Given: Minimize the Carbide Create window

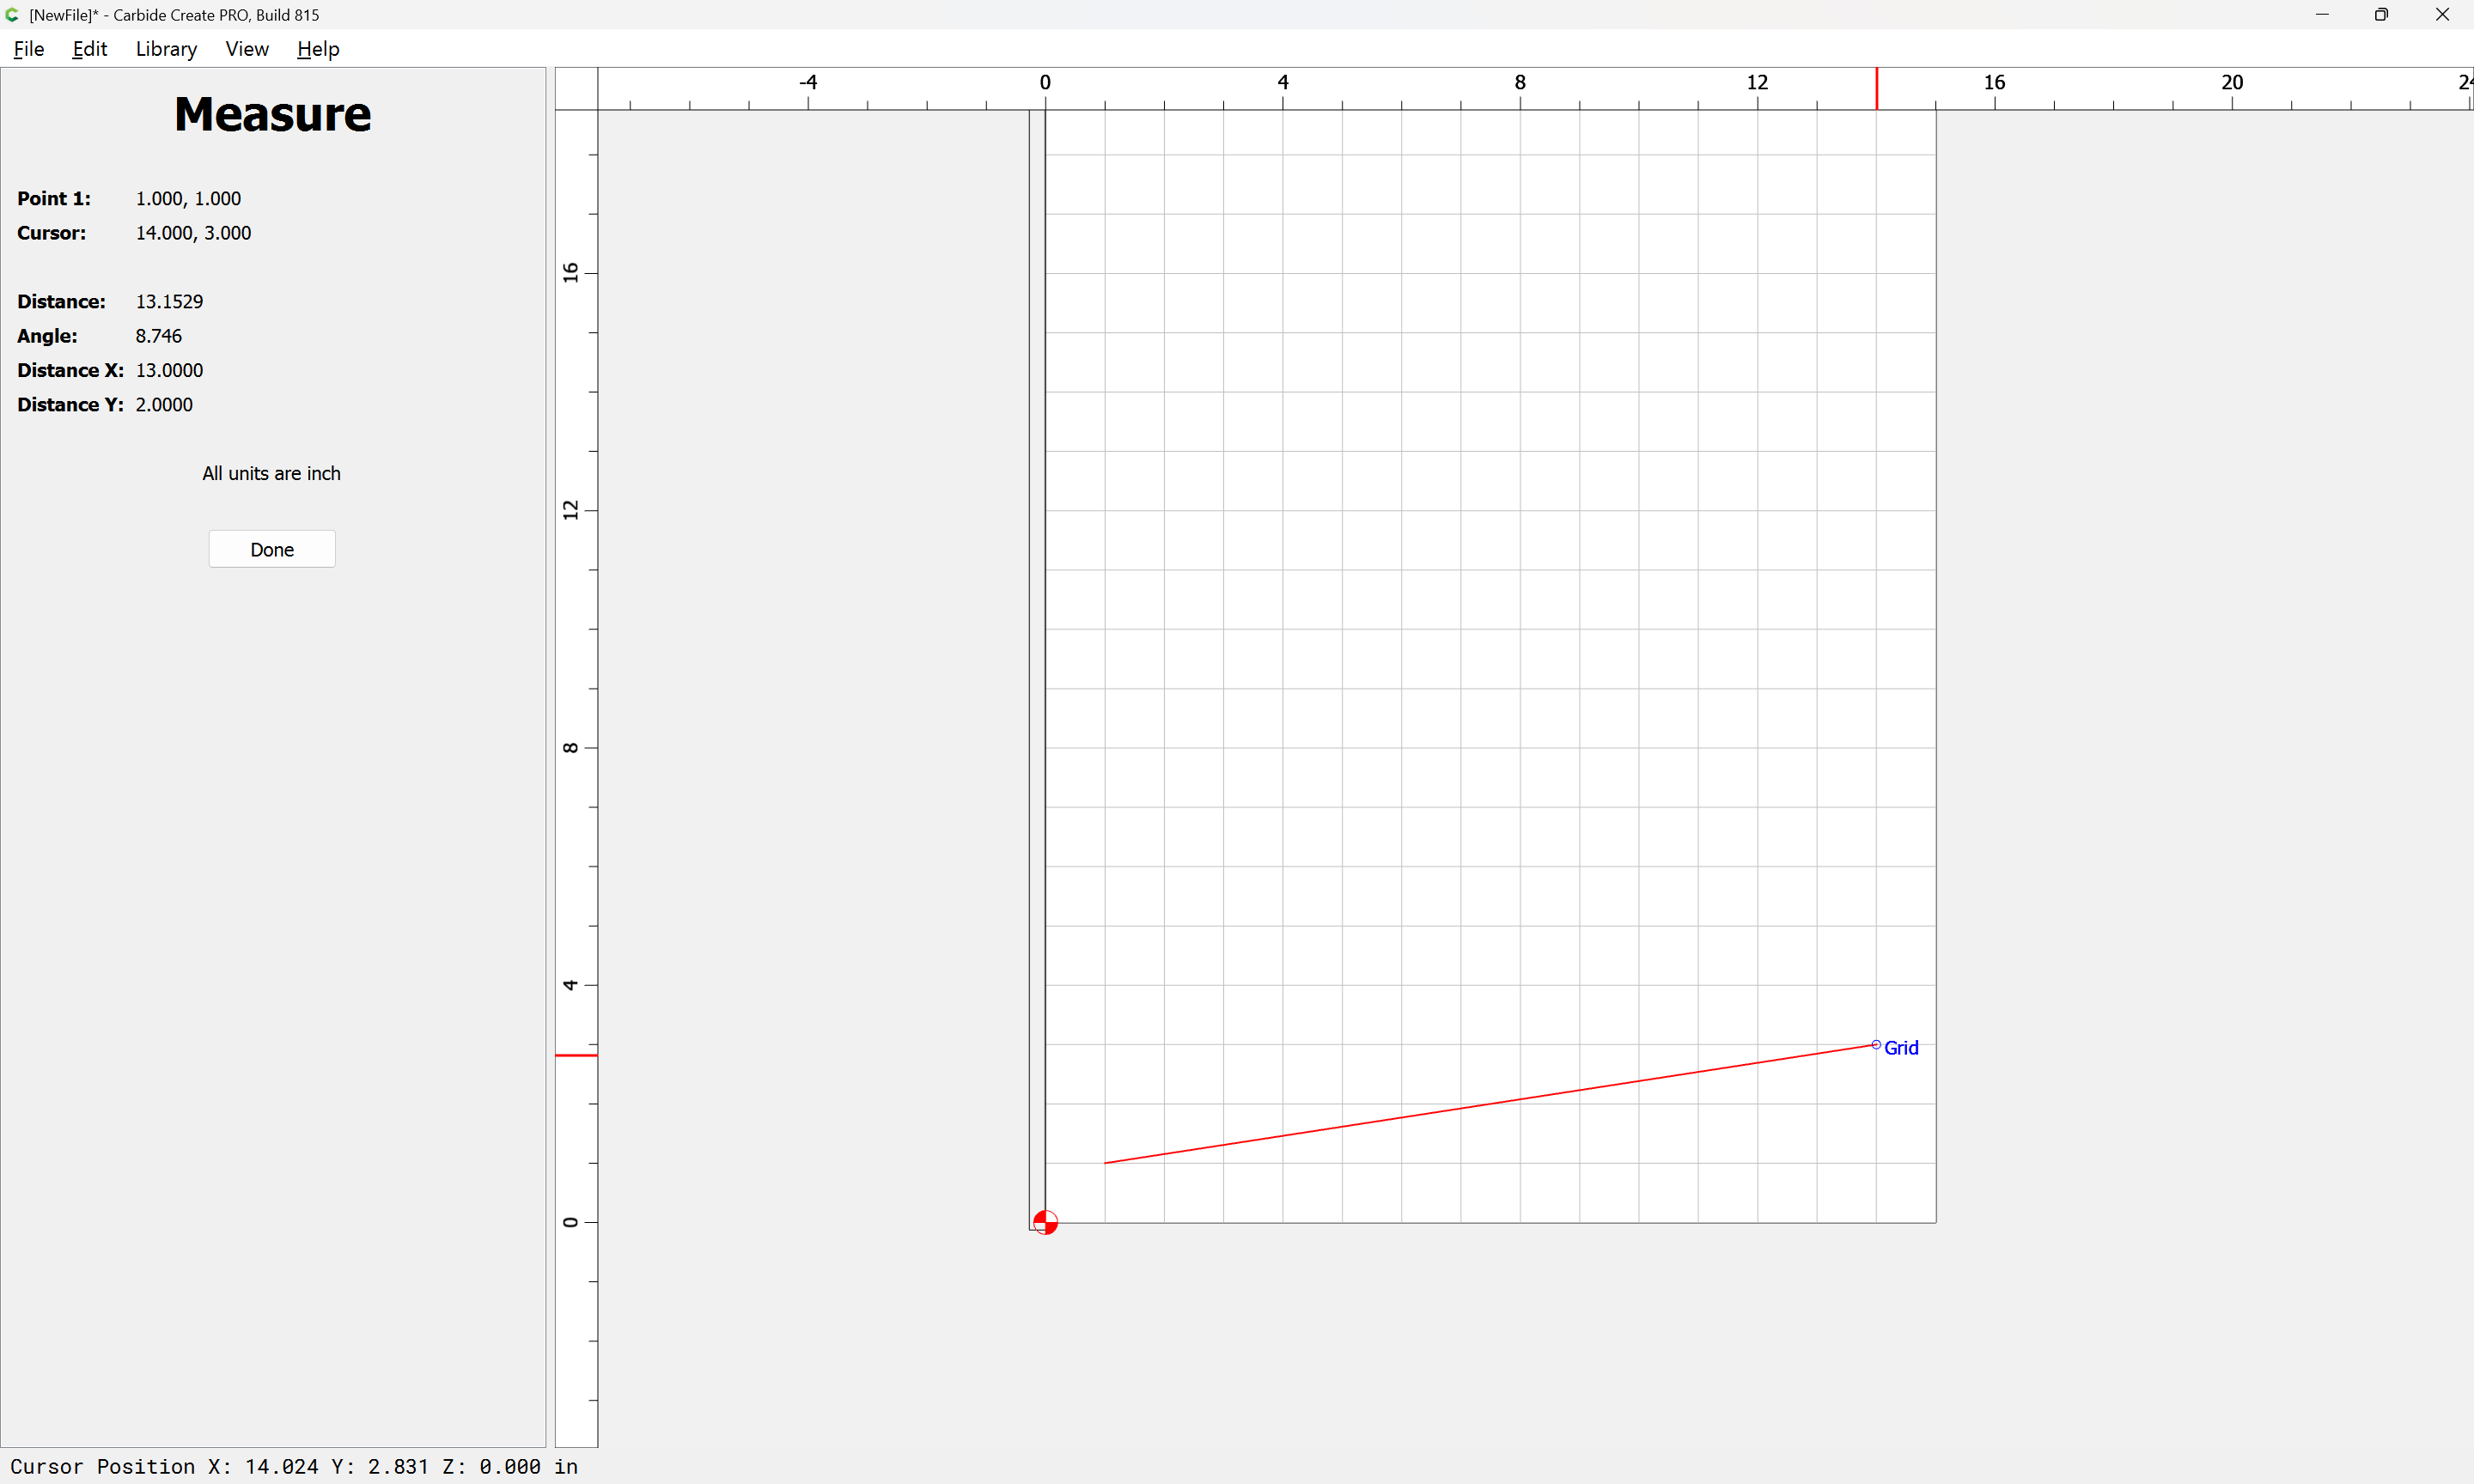Looking at the screenshot, I should coord(2322,15).
